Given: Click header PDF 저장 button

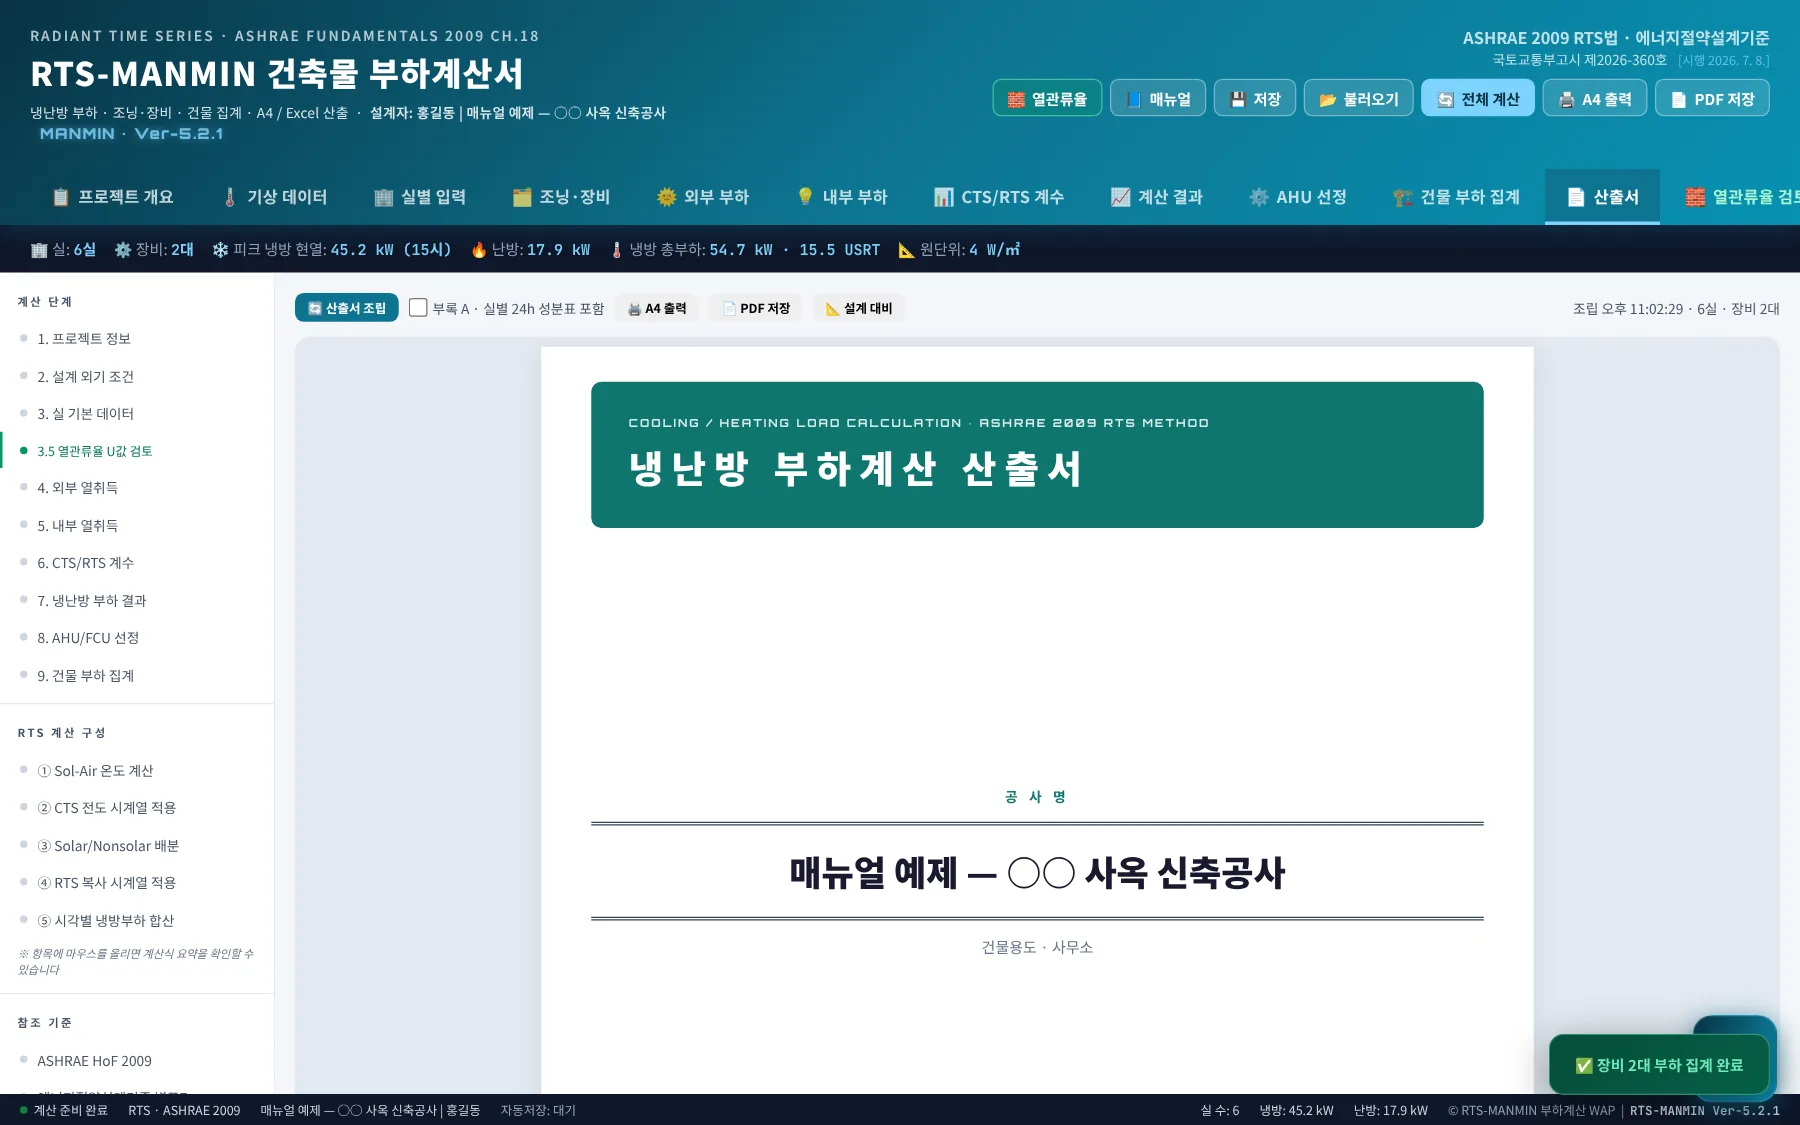Looking at the screenshot, I should point(1712,98).
